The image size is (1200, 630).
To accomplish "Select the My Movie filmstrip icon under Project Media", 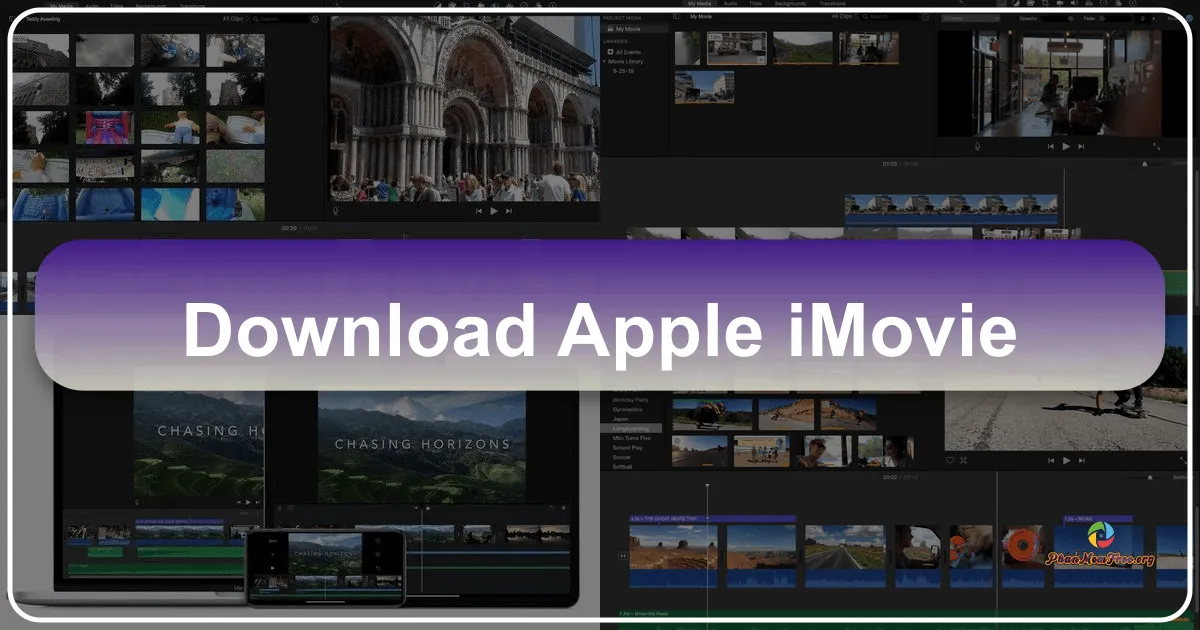I will pos(610,28).
